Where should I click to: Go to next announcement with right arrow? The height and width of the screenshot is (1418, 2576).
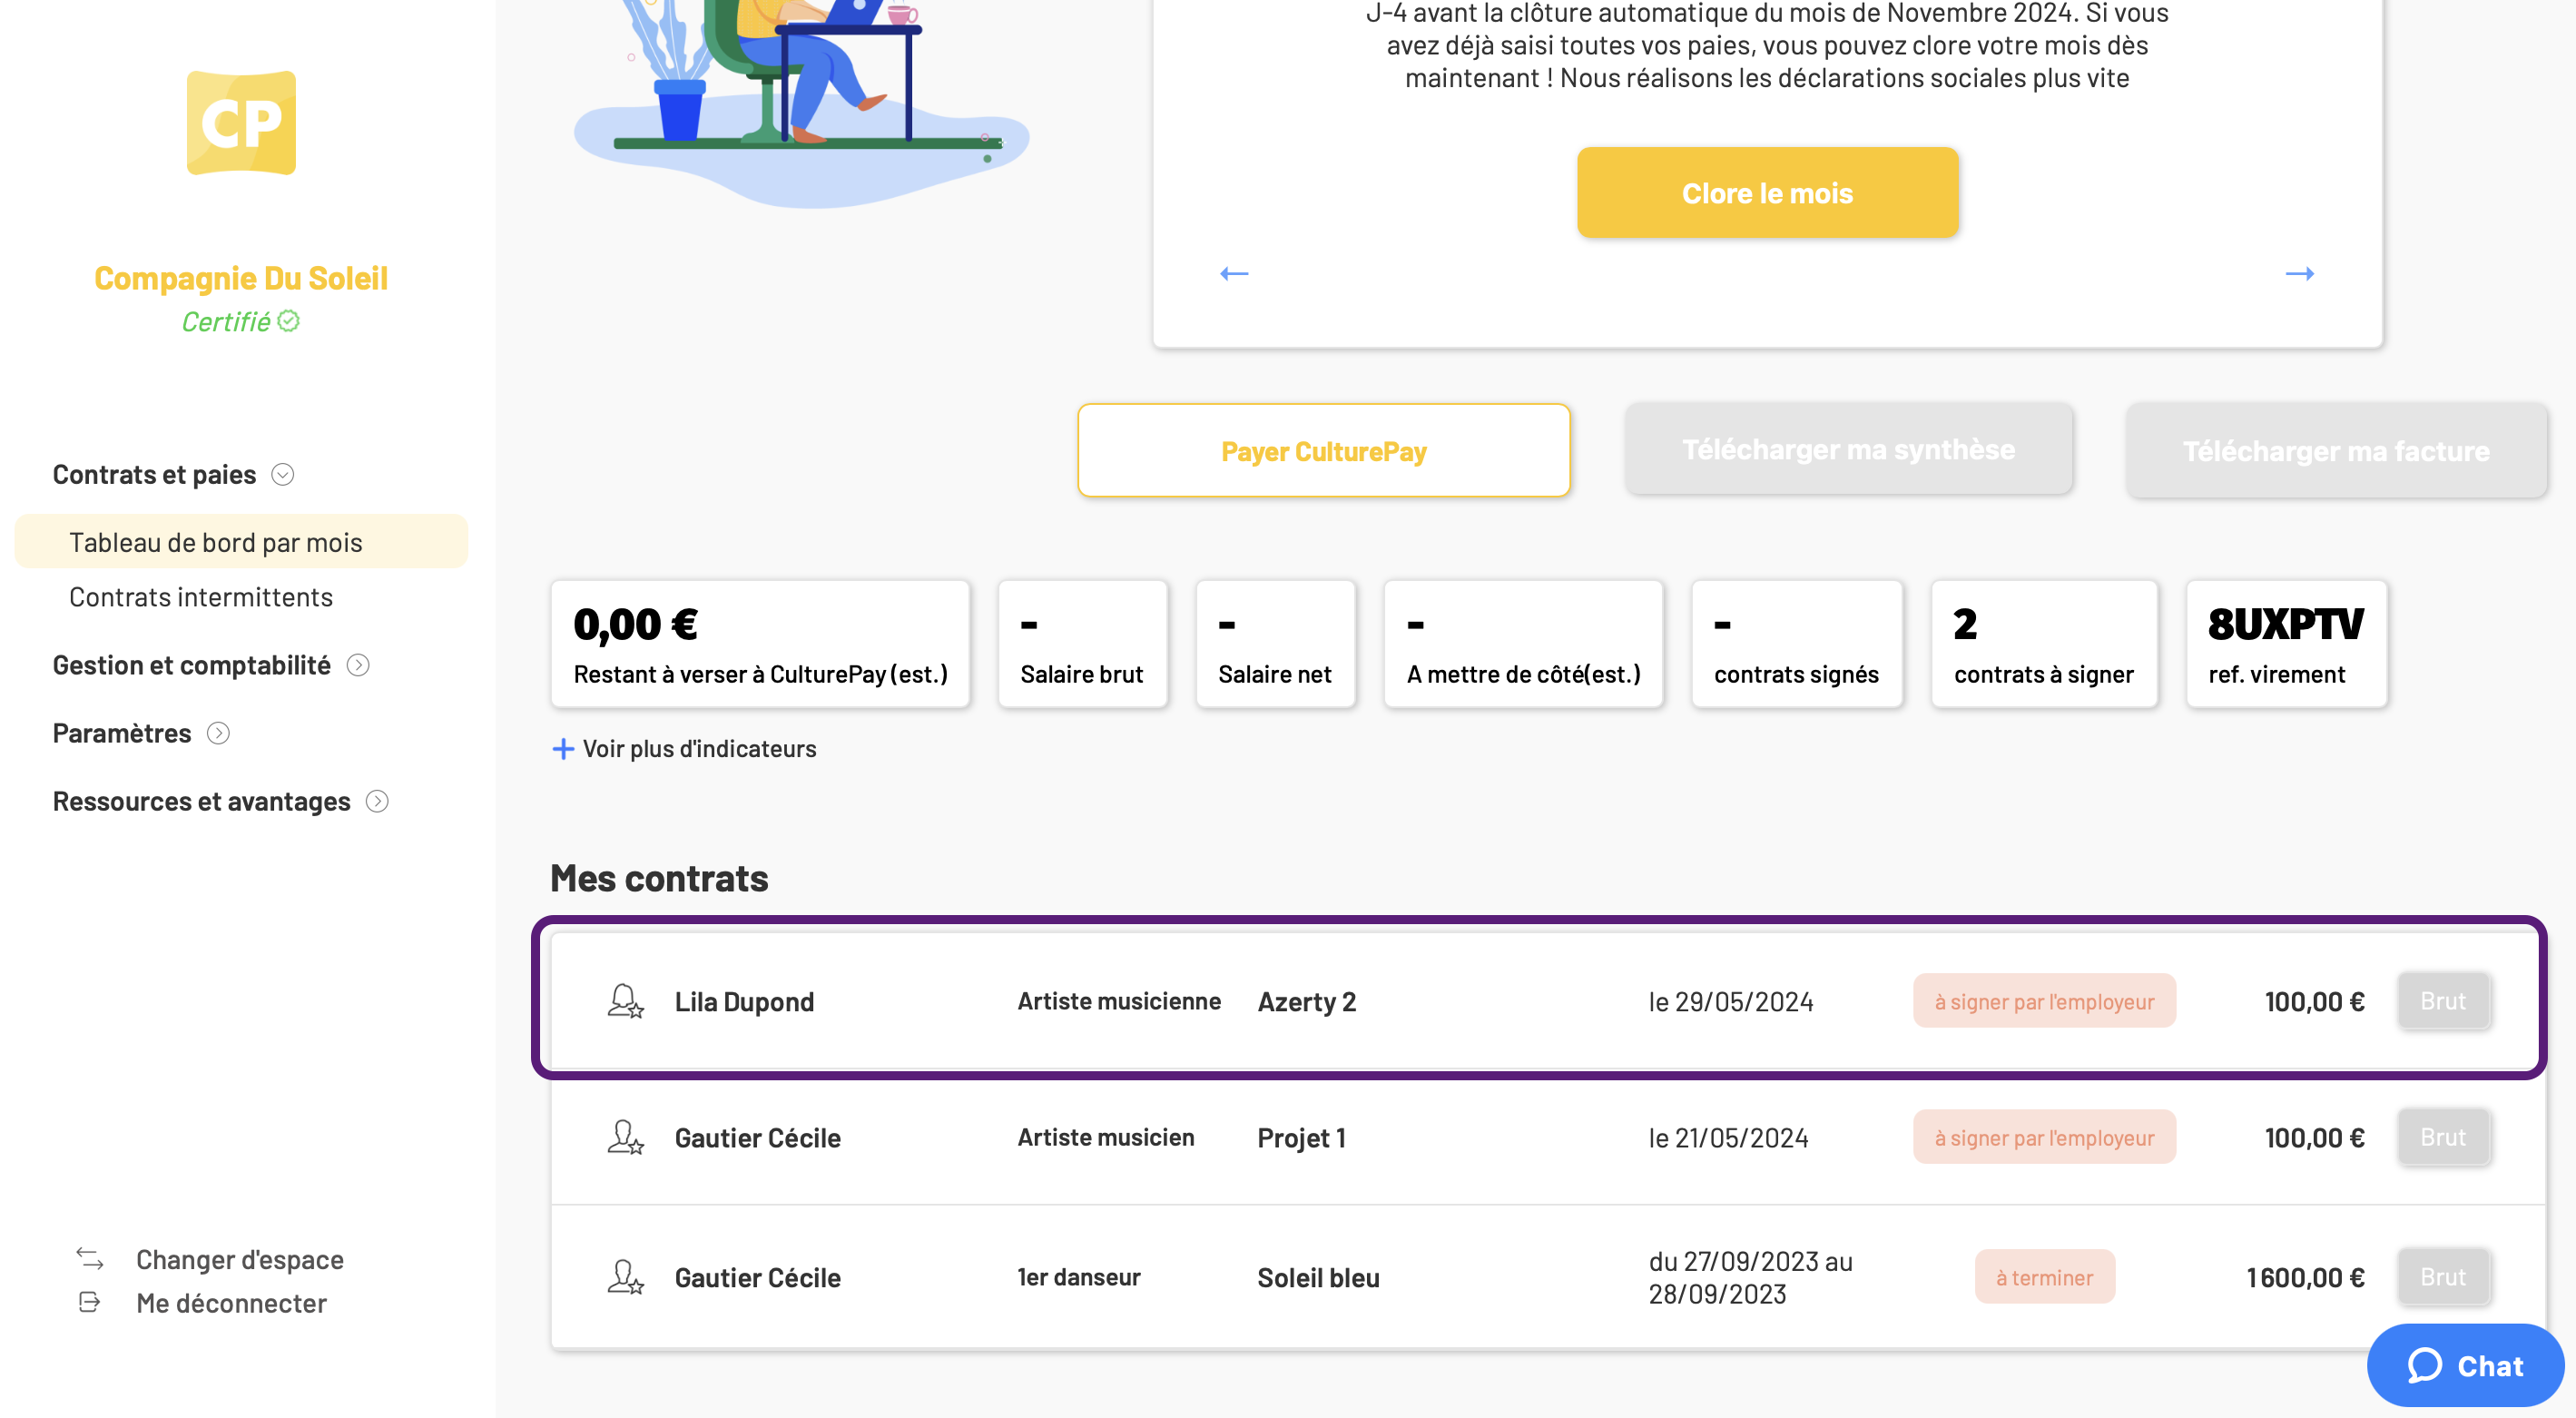coord(2300,273)
